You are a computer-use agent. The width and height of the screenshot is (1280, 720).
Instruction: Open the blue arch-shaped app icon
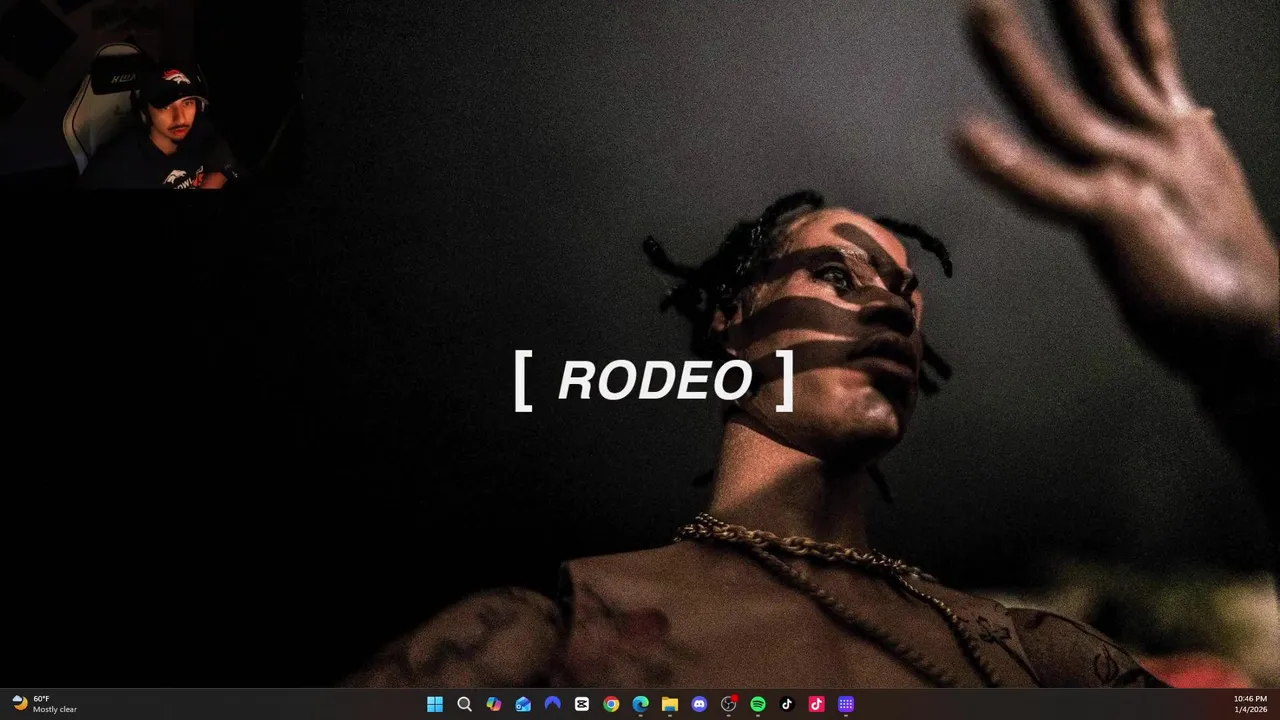click(x=552, y=704)
